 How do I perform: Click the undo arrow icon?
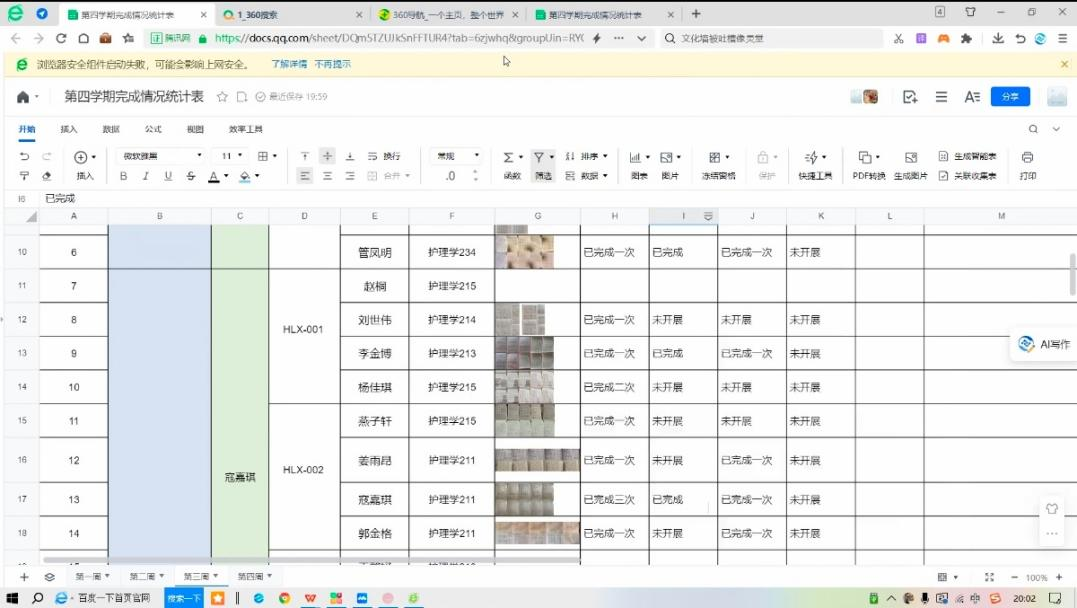coord(25,157)
